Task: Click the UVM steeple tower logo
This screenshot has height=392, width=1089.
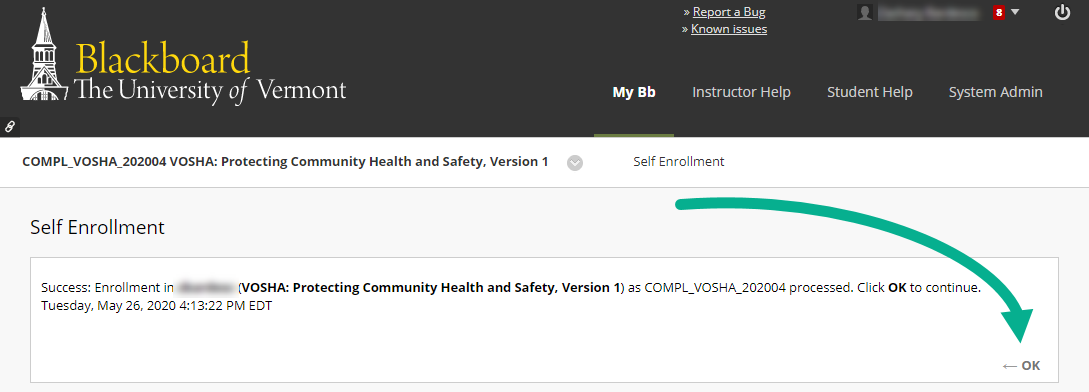Action: (44, 58)
